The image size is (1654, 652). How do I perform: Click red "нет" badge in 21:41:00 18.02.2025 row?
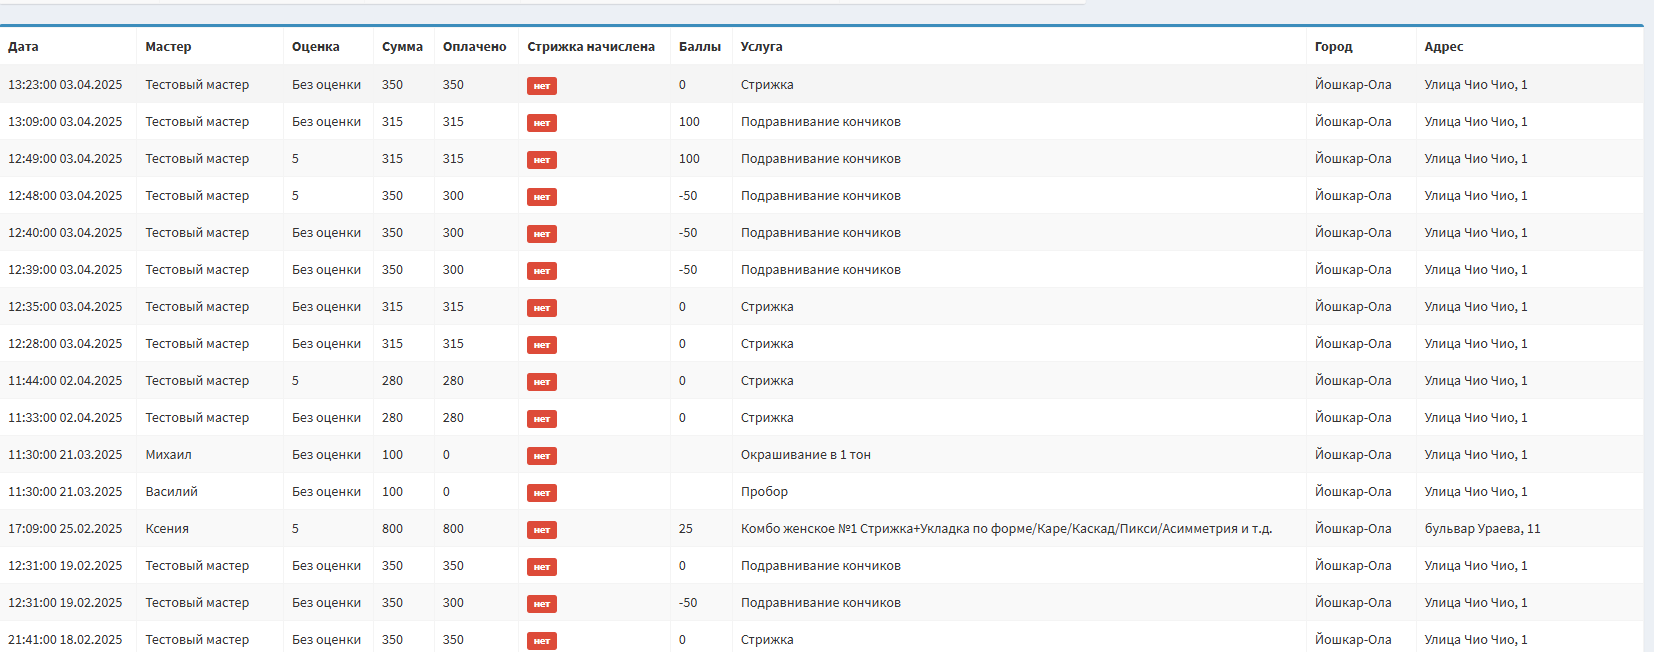542,641
